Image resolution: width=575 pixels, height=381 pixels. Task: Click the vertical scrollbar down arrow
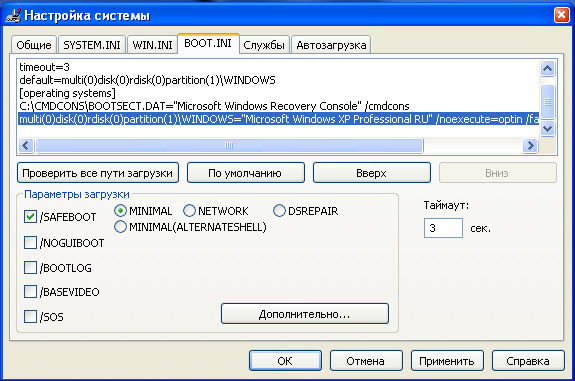547,128
